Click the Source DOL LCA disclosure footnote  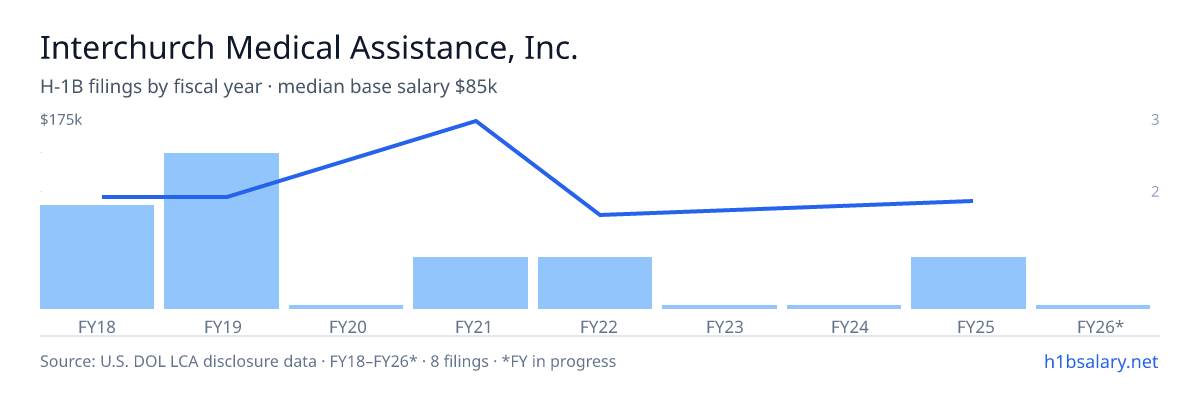click(328, 361)
